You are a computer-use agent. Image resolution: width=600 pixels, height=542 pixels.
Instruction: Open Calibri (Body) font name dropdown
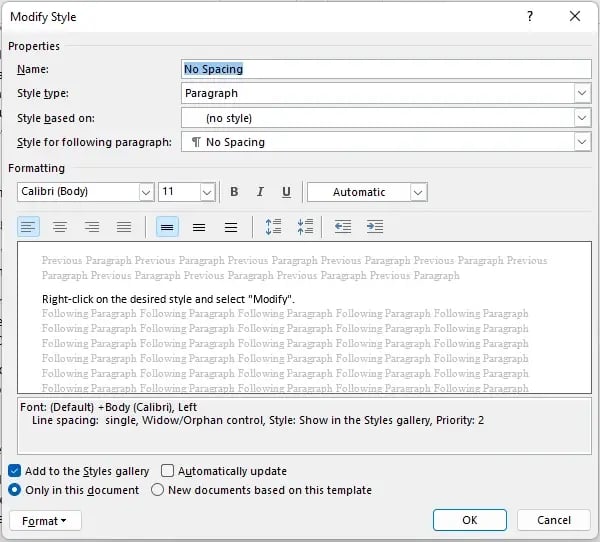145,192
